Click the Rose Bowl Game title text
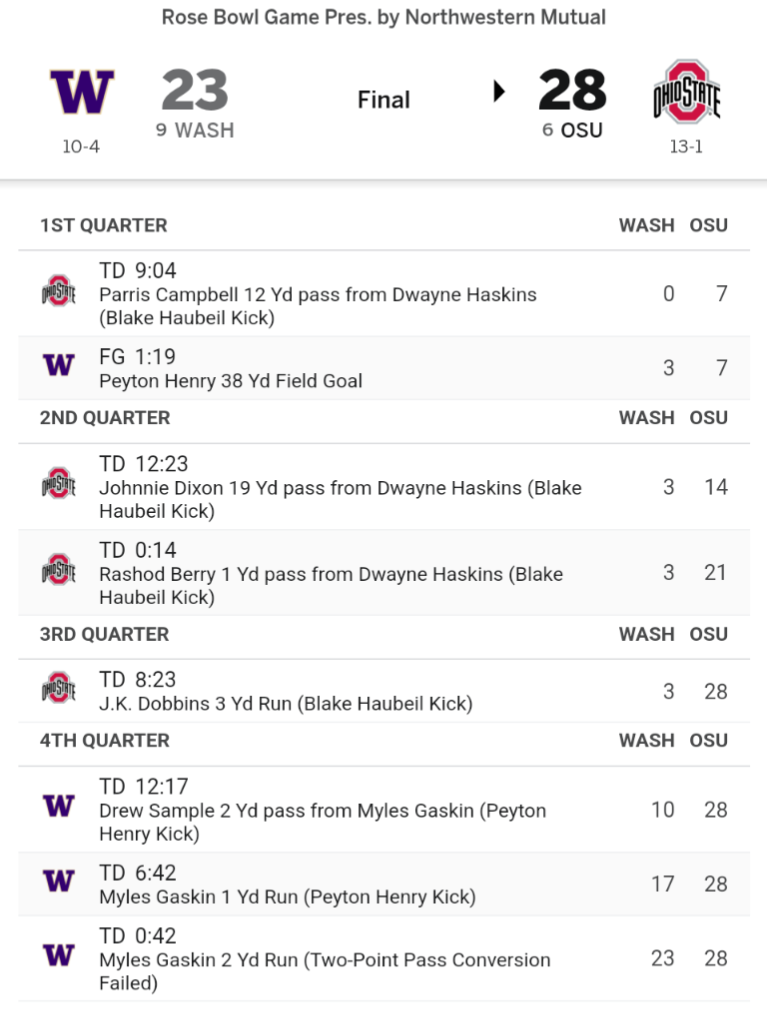The height and width of the screenshot is (1014, 767). tap(383, 18)
